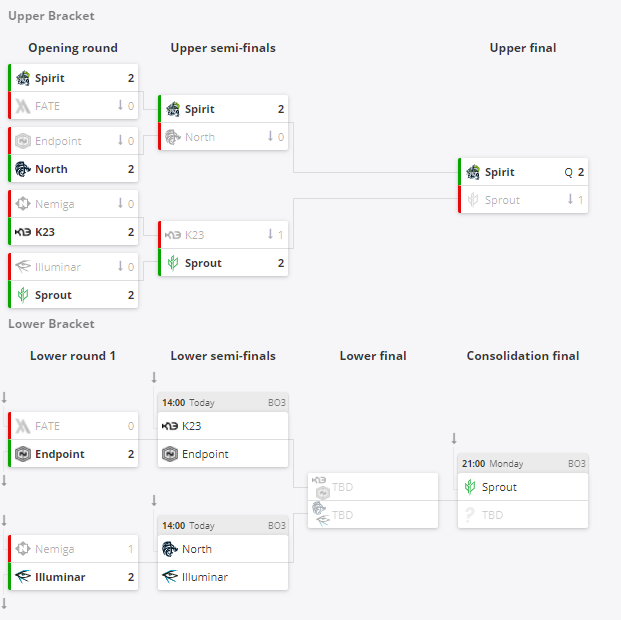Click the FATE logo in Opening round
The height and width of the screenshot is (620, 621).
[x=22, y=106]
